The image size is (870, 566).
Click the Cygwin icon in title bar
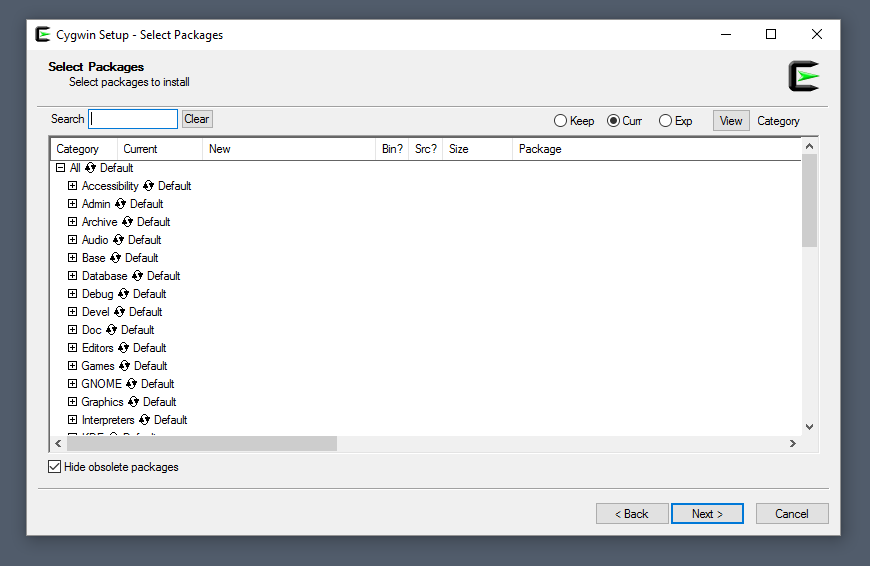[x=43, y=34]
